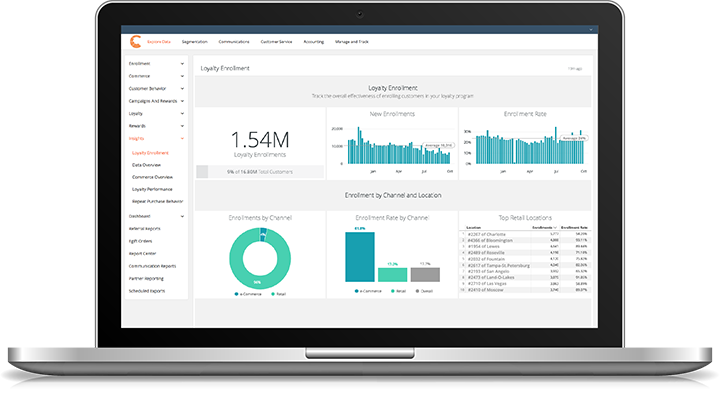Open Data Overview in the sidebar

click(146, 165)
